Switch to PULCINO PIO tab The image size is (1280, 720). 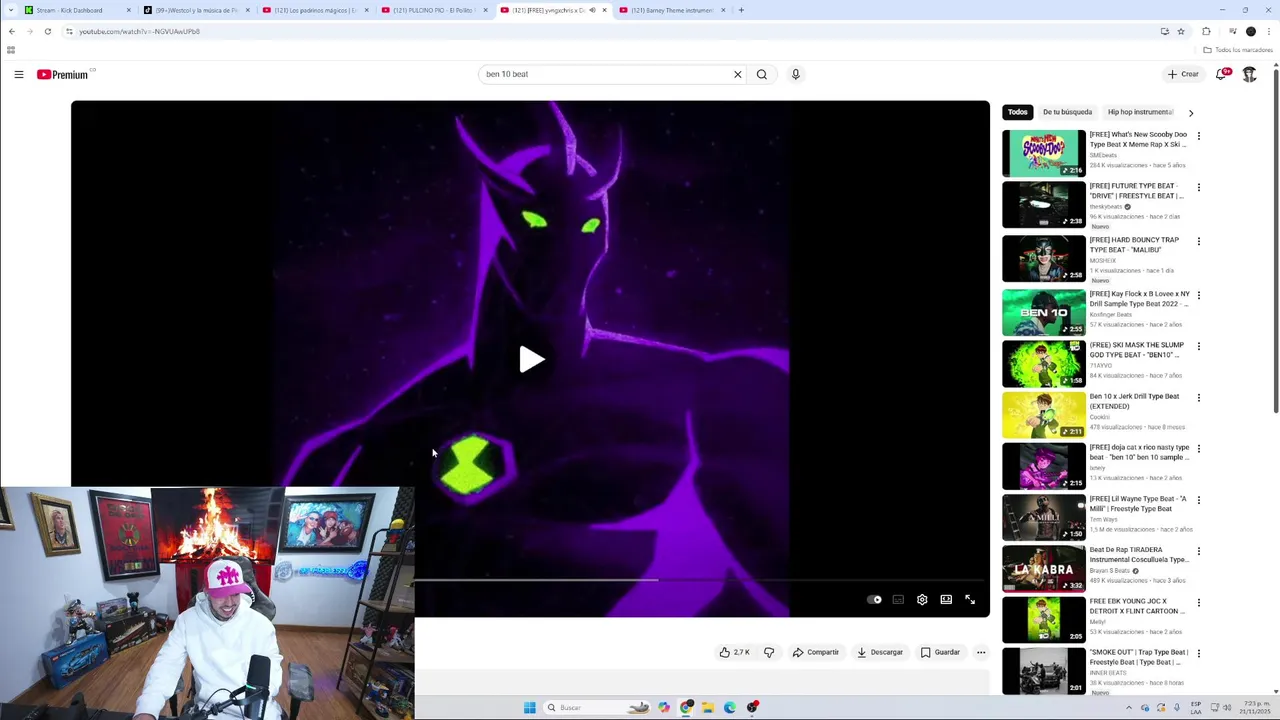[x=433, y=10]
